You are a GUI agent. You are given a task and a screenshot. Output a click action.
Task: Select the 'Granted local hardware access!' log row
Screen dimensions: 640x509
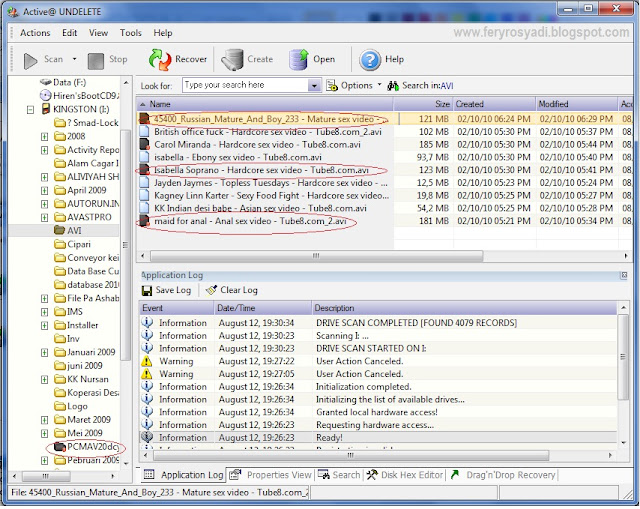[x=378, y=412]
